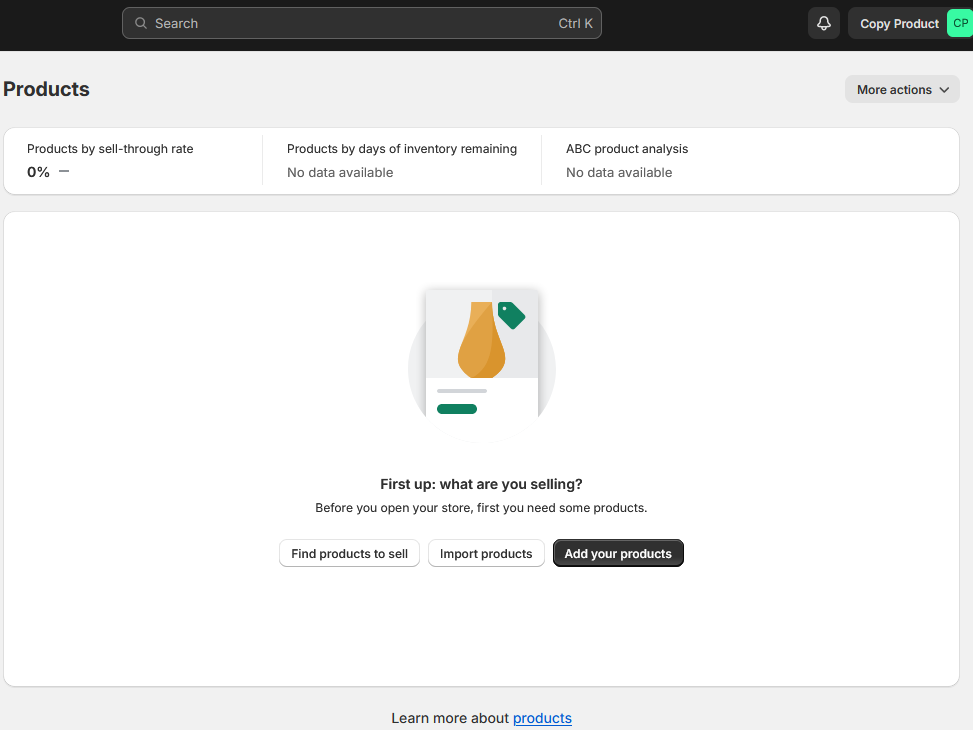
Task: Click the Products page heading
Action: click(x=47, y=89)
